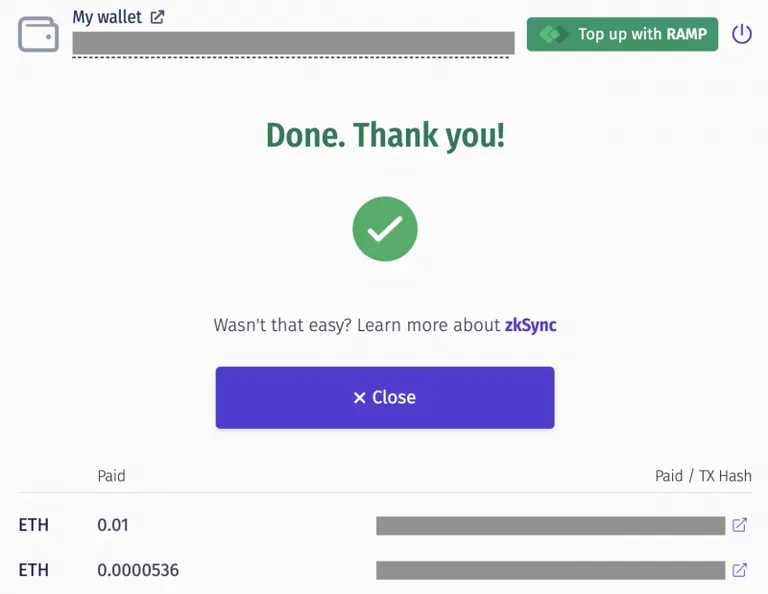Click the Paid column header
The image size is (768, 594).
[111, 476]
